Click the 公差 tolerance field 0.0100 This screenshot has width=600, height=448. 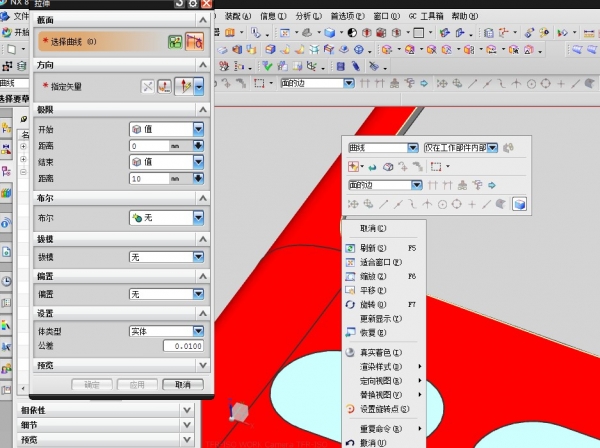184,346
